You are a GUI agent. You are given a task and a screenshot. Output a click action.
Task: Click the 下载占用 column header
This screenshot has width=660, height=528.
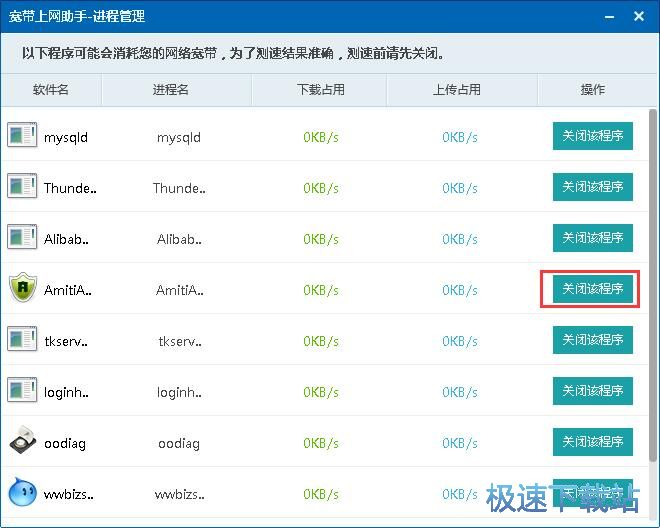pos(321,89)
